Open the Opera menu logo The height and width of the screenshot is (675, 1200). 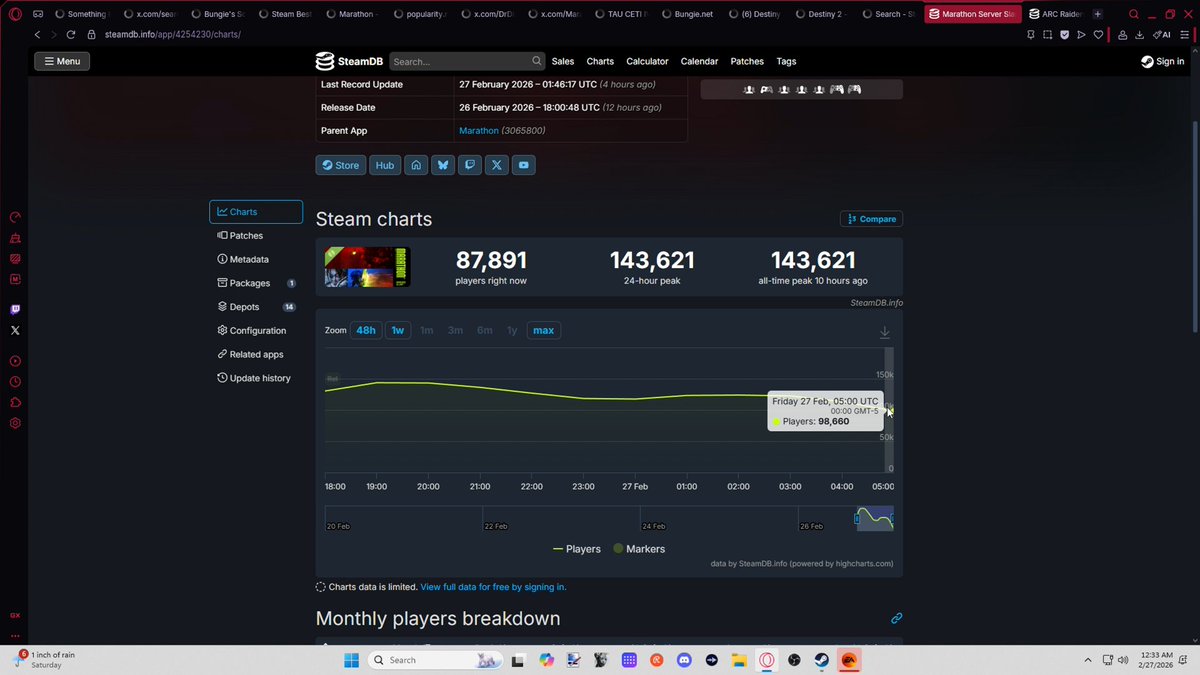tap(14, 14)
